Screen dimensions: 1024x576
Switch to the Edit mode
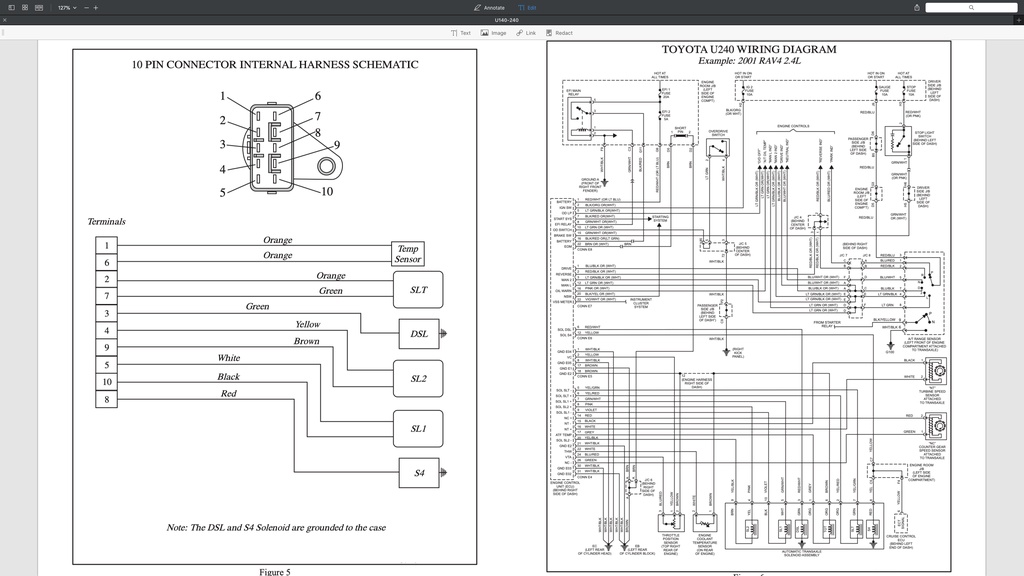pyautogui.click(x=528, y=7)
